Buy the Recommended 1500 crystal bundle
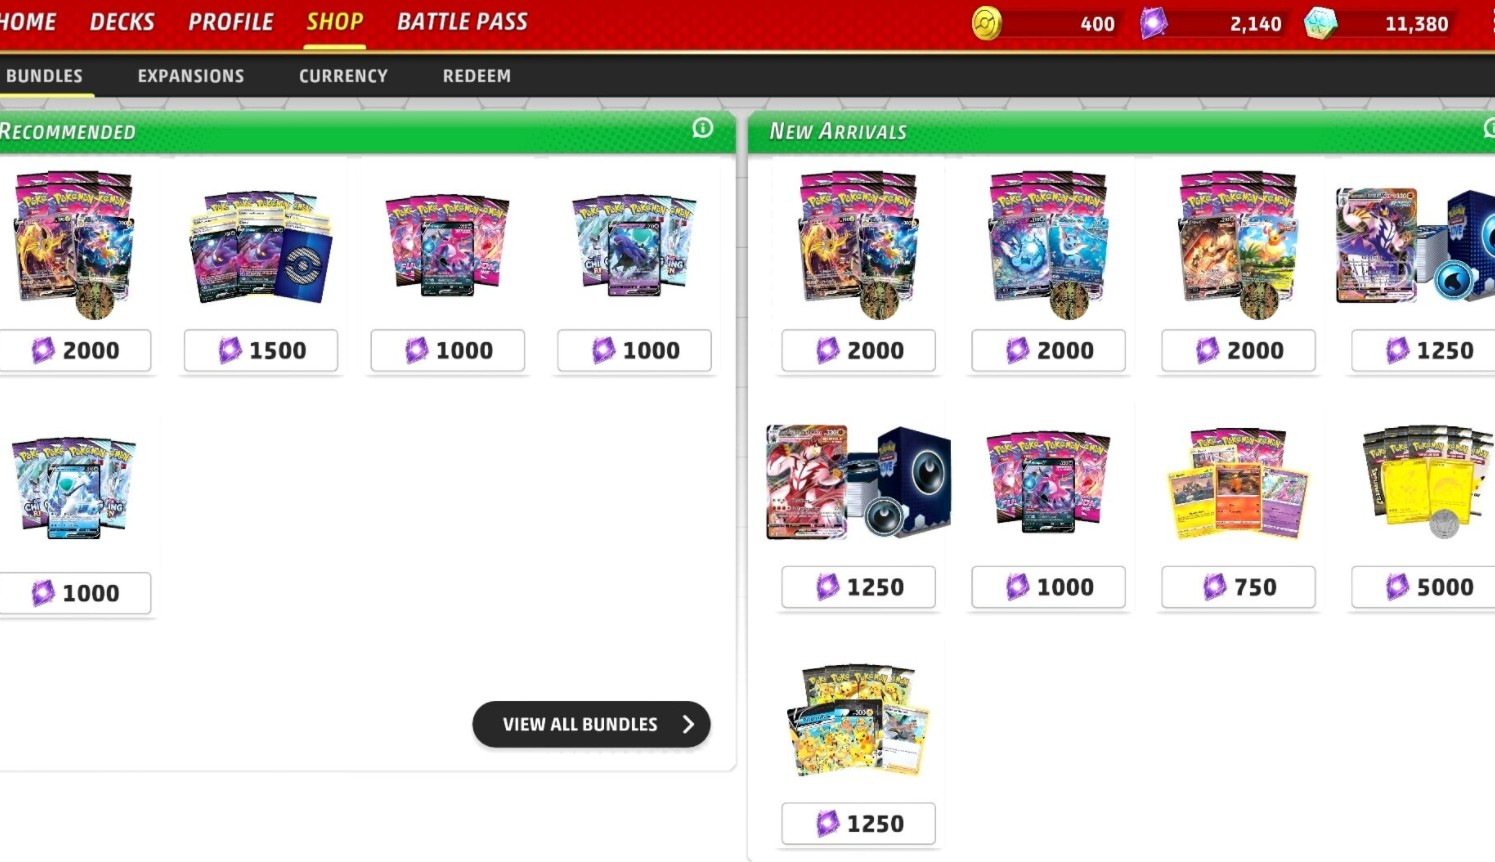Image resolution: width=1495 pixels, height=862 pixels. pos(261,351)
